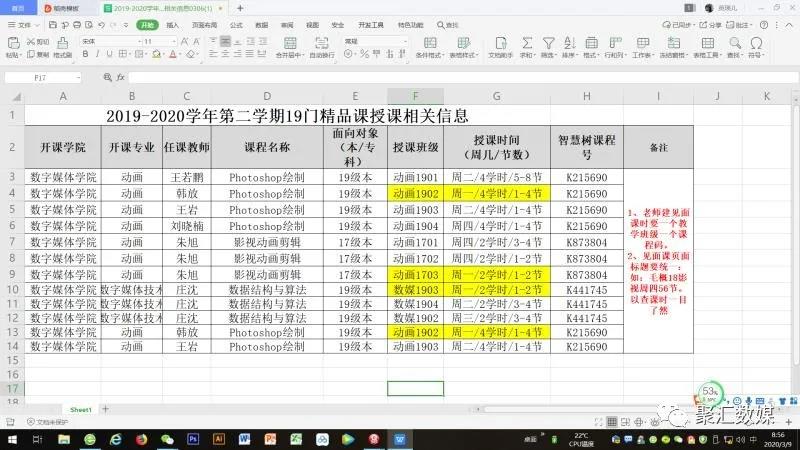Click the Paste (粘贴) icon
Viewport: 800px width, 450px height.
[13, 47]
